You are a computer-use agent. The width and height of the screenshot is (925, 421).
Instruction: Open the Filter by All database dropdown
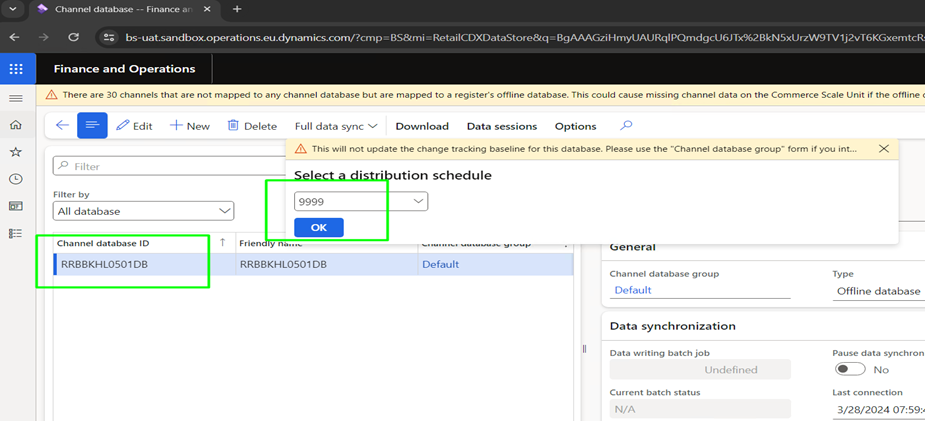tap(143, 211)
